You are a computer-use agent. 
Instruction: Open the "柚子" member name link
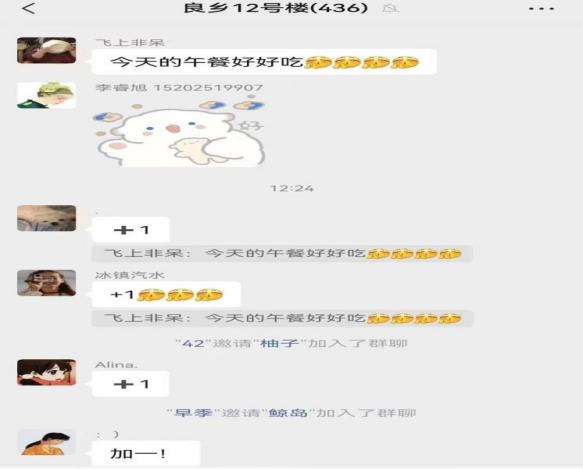tap(279, 343)
